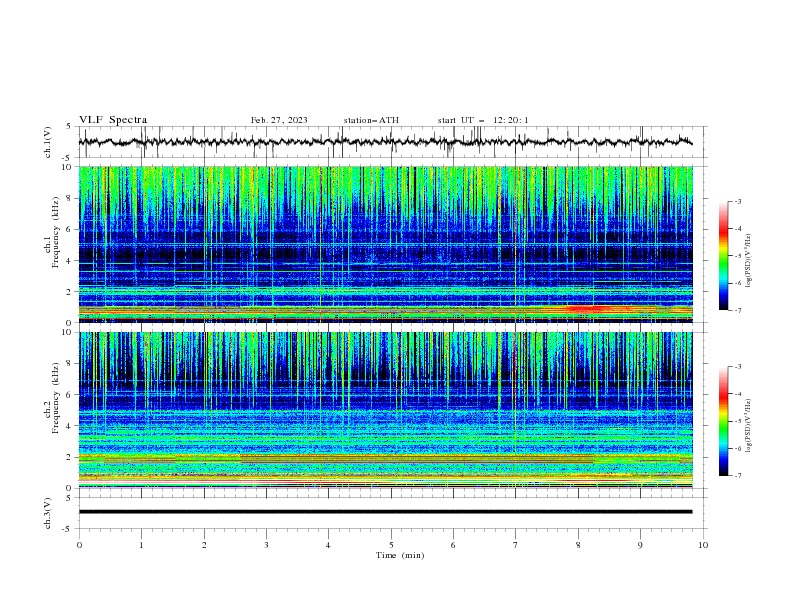
Task: Click the "-3" label on ch.1 colorbar
Action: point(737,201)
